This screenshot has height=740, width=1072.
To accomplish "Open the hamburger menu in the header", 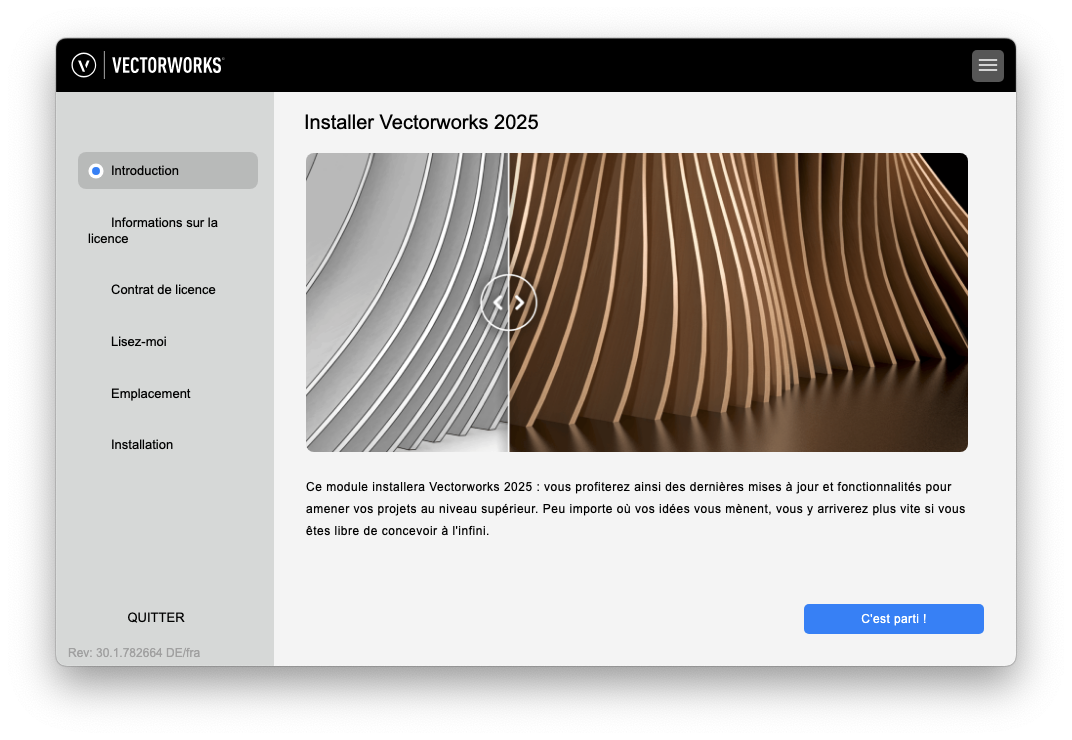I will pyautogui.click(x=987, y=66).
